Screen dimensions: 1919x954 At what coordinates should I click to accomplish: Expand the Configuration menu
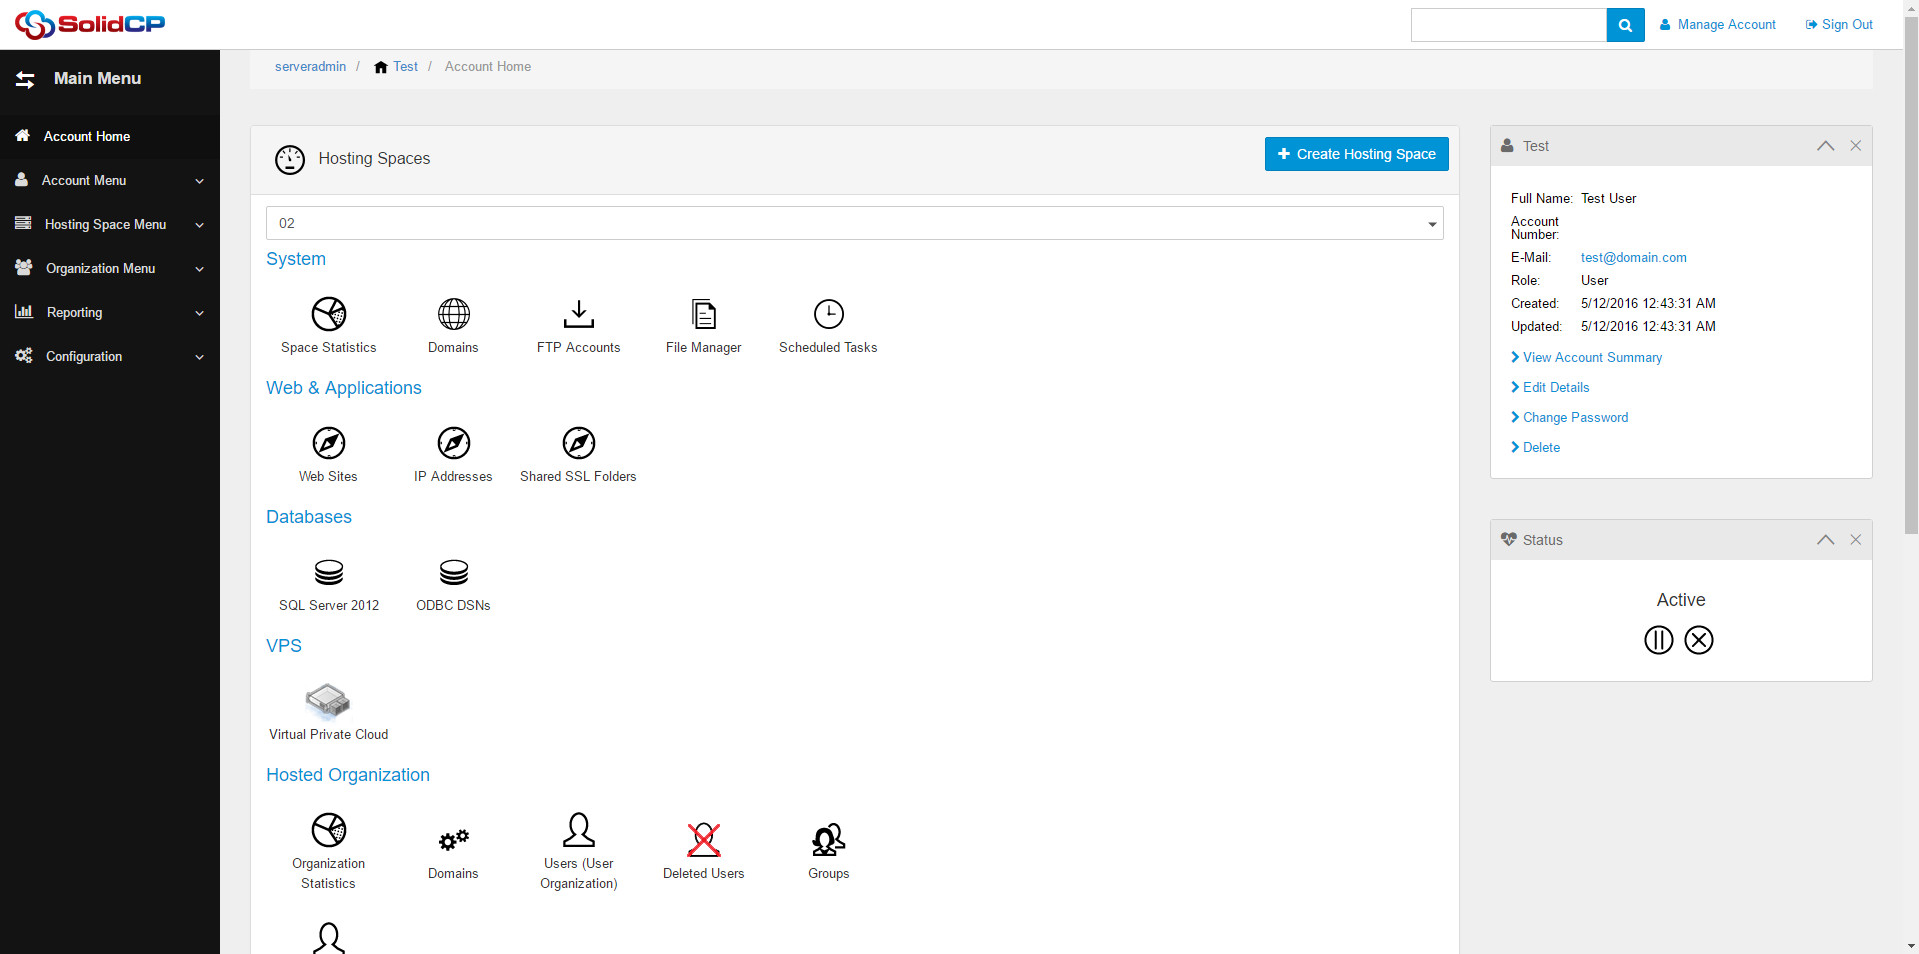point(110,357)
